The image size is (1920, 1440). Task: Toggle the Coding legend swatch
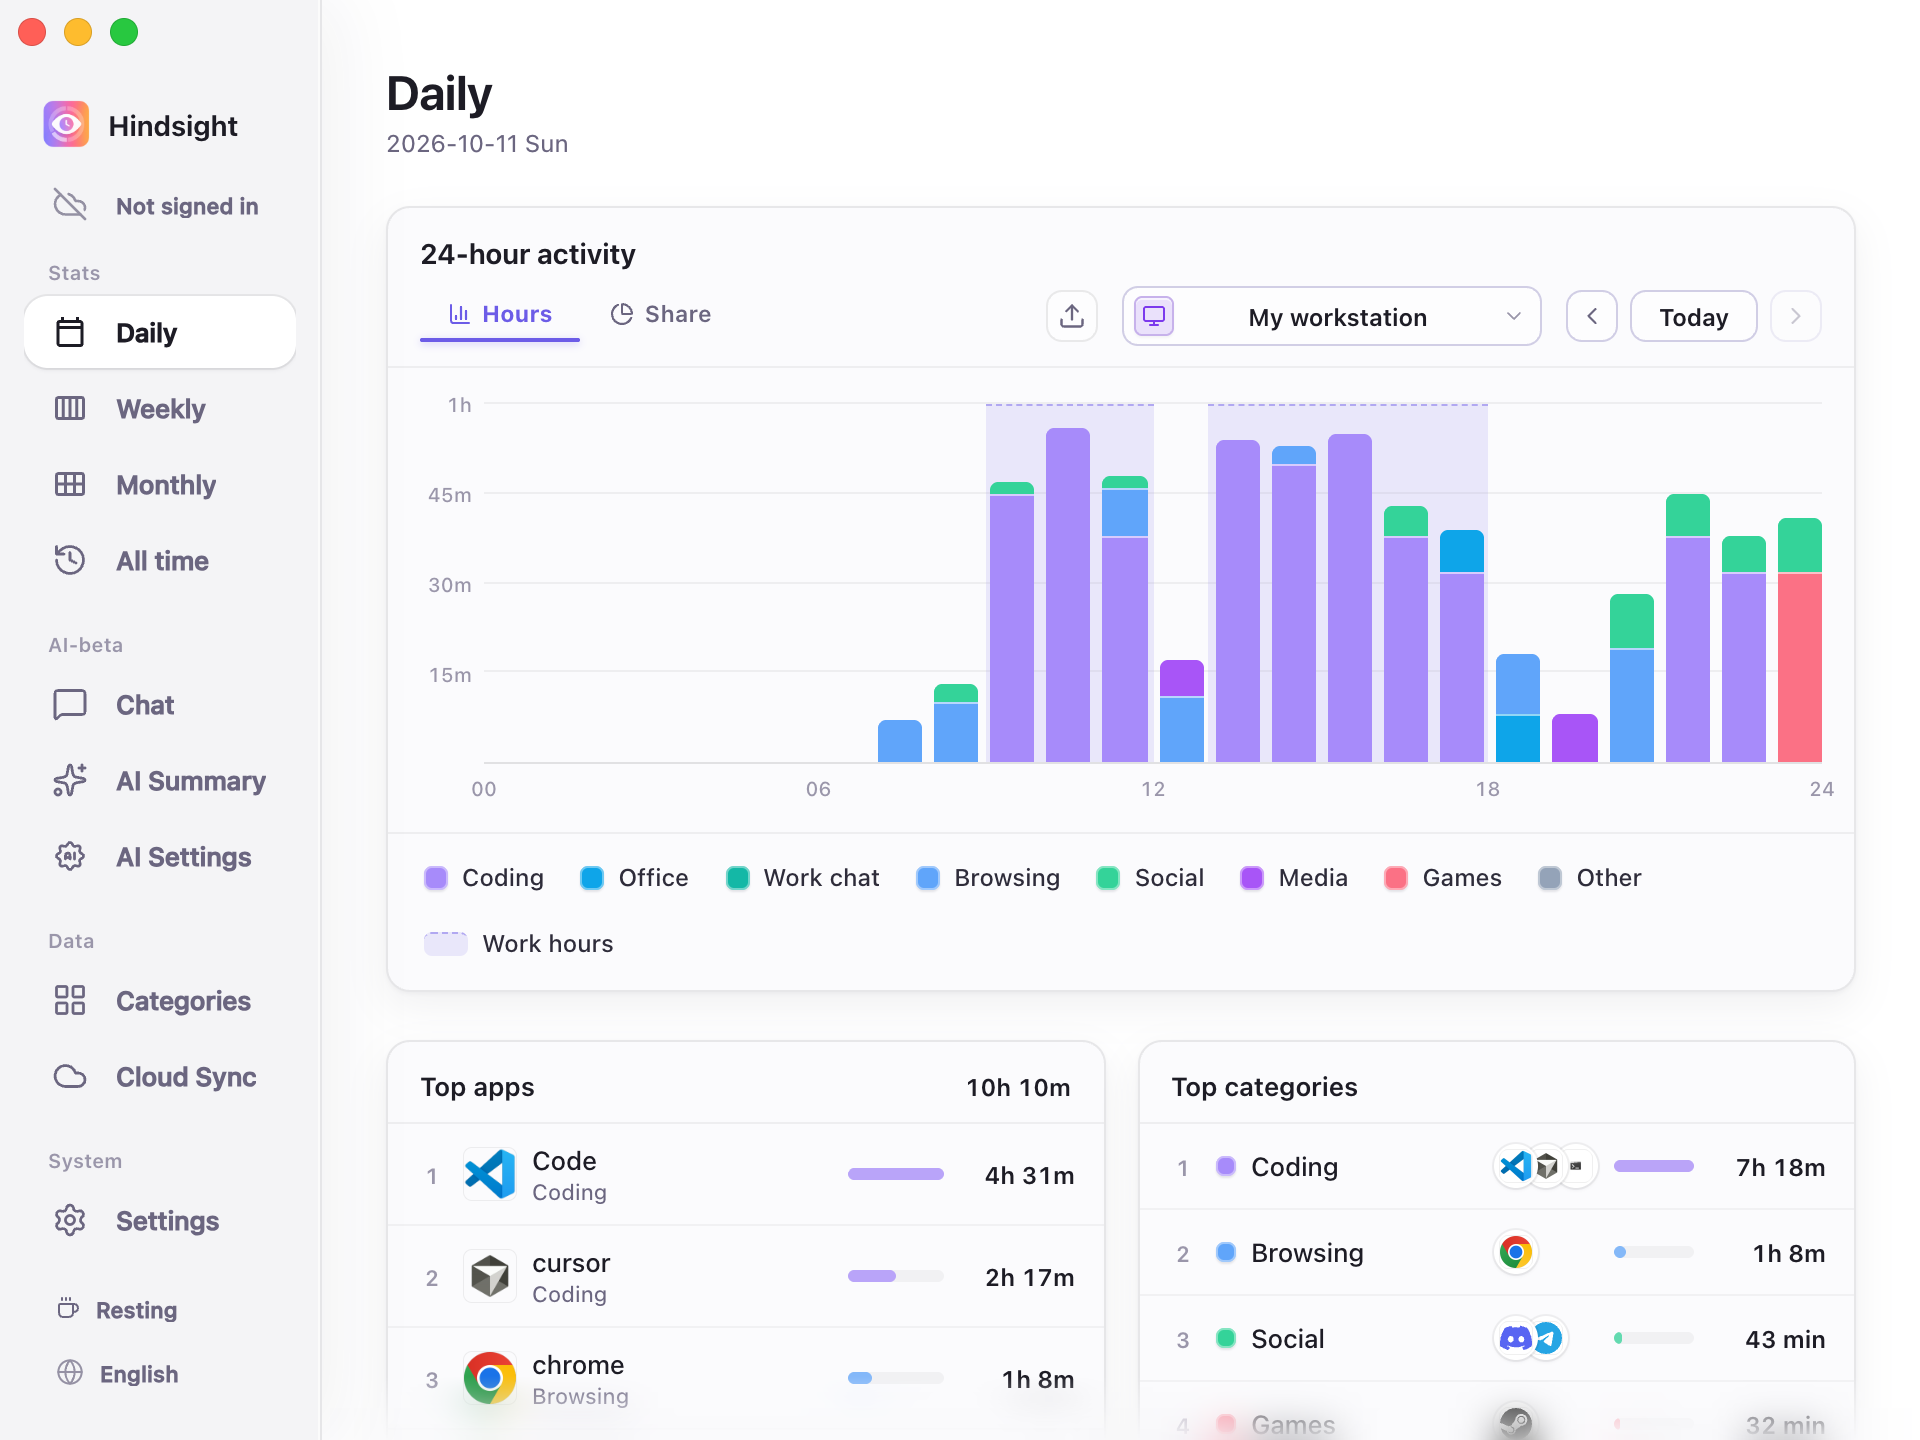[436, 878]
